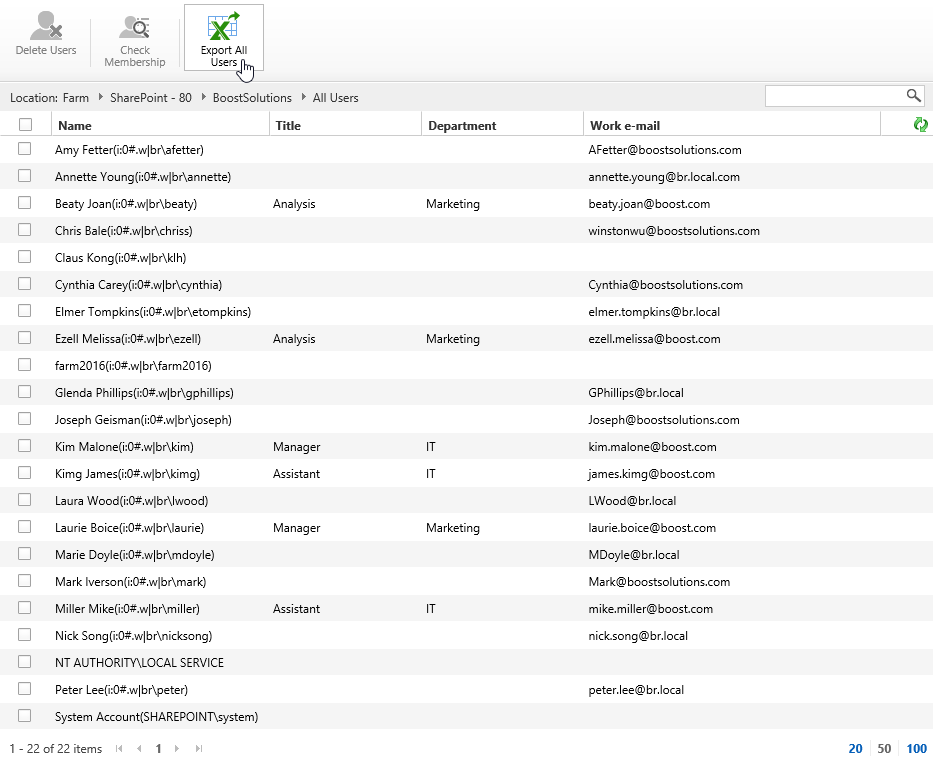Viewport: 933px width, 768px height.
Task: Click the user search input field
Action: (x=834, y=96)
